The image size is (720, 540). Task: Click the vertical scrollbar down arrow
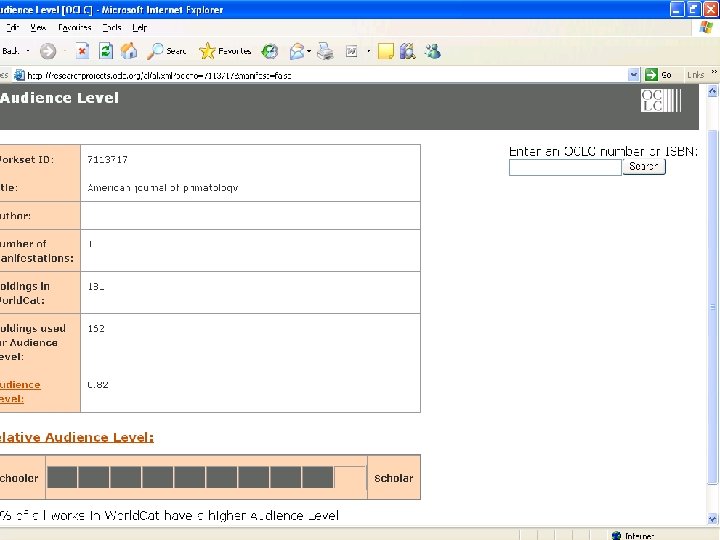pyautogui.click(x=712, y=519)
